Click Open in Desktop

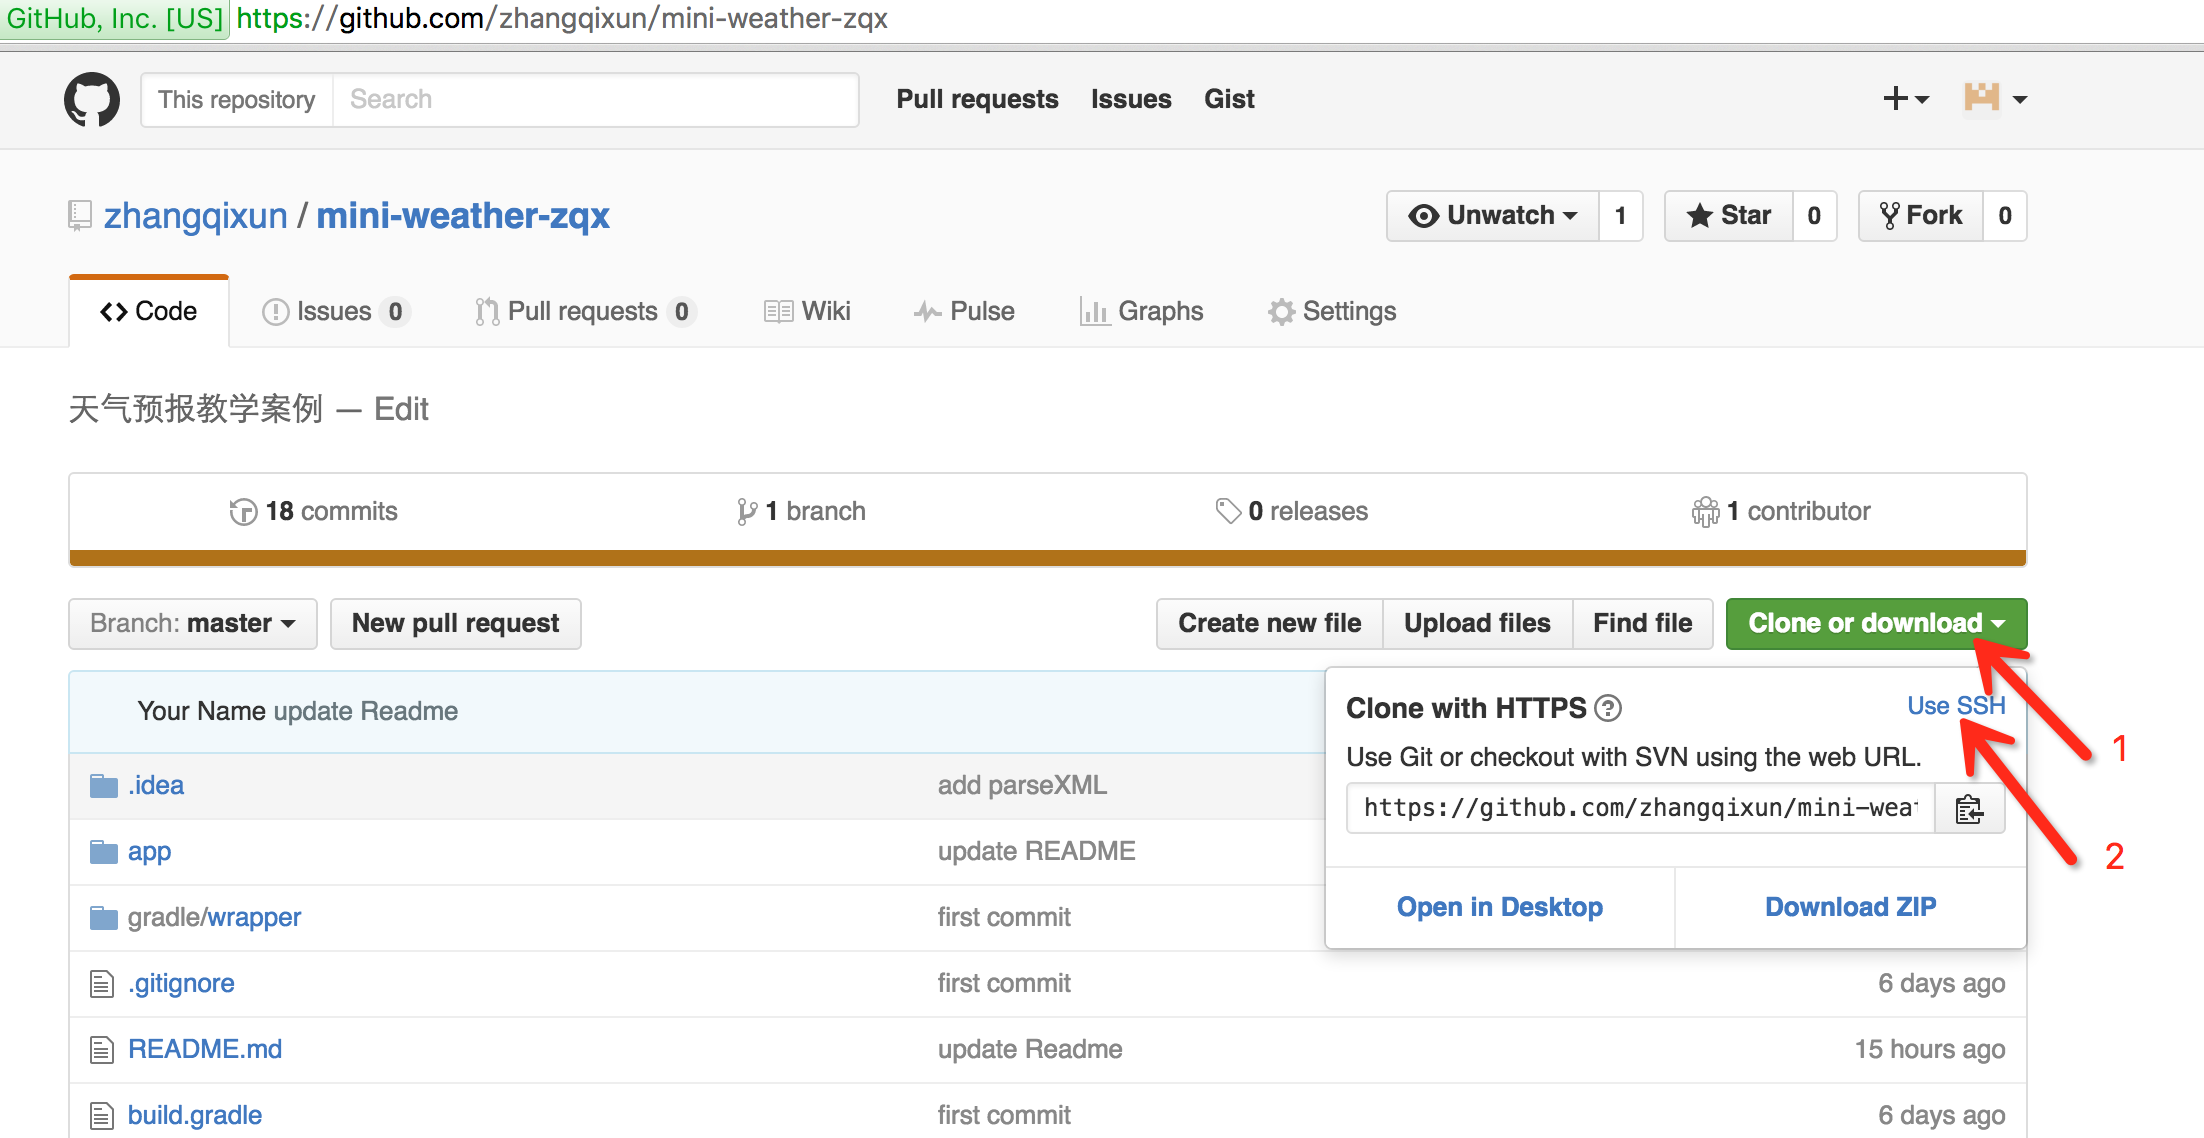pyautogui.click(x=1500, y=907)
